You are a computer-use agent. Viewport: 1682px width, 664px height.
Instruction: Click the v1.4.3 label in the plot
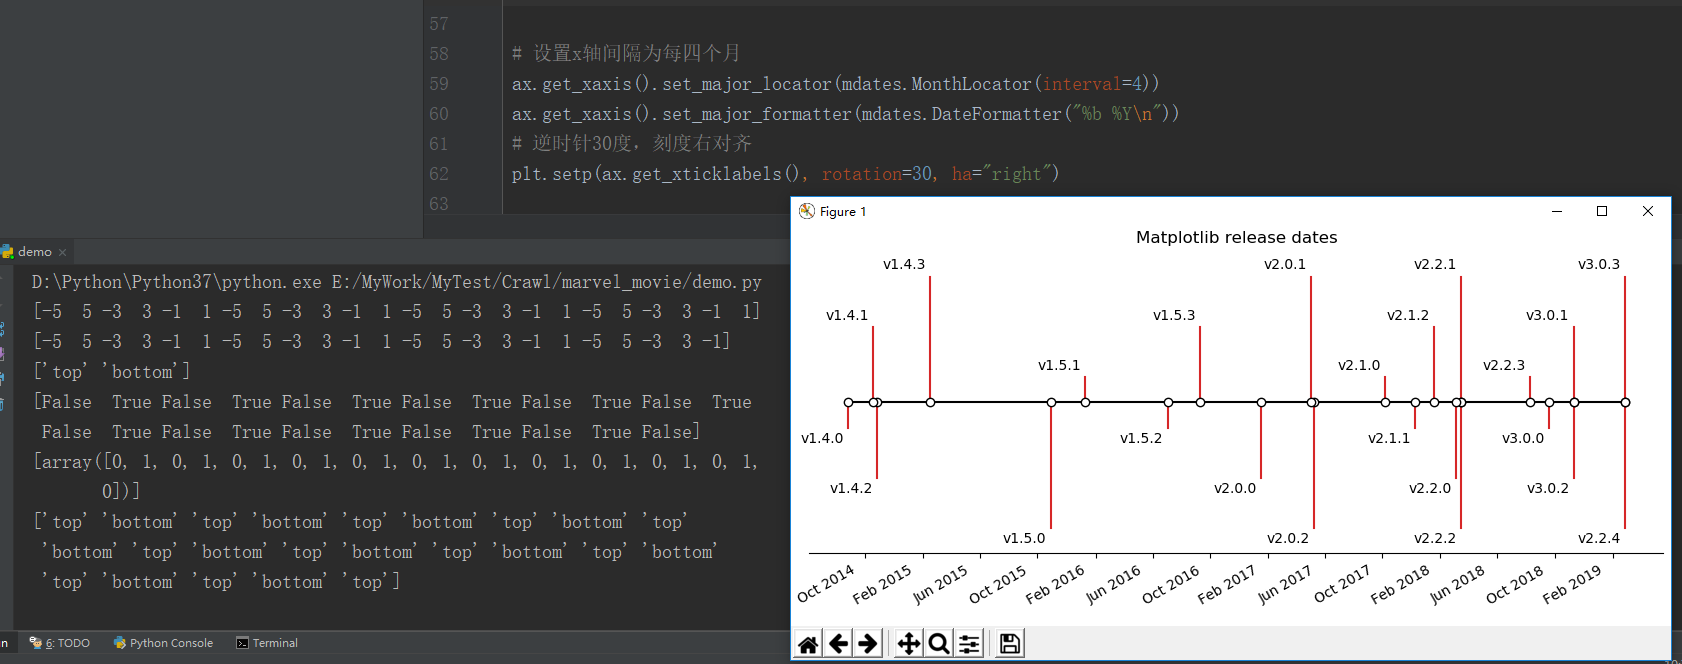click(x=904, y=264)
